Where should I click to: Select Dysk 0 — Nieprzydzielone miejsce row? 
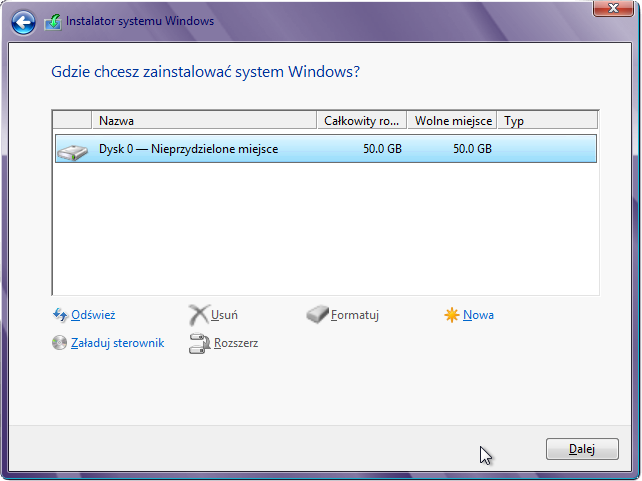(x=326, y=149)
